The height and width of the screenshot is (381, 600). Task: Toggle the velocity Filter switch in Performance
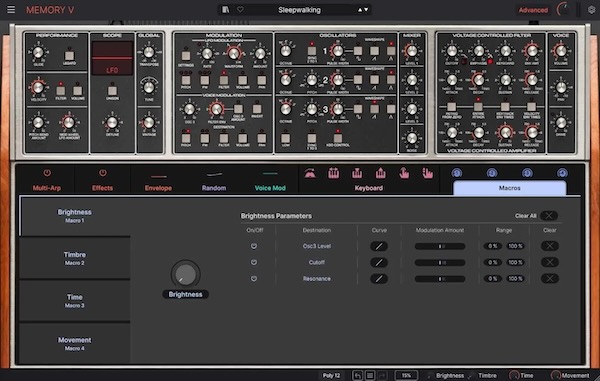[60, 90]
